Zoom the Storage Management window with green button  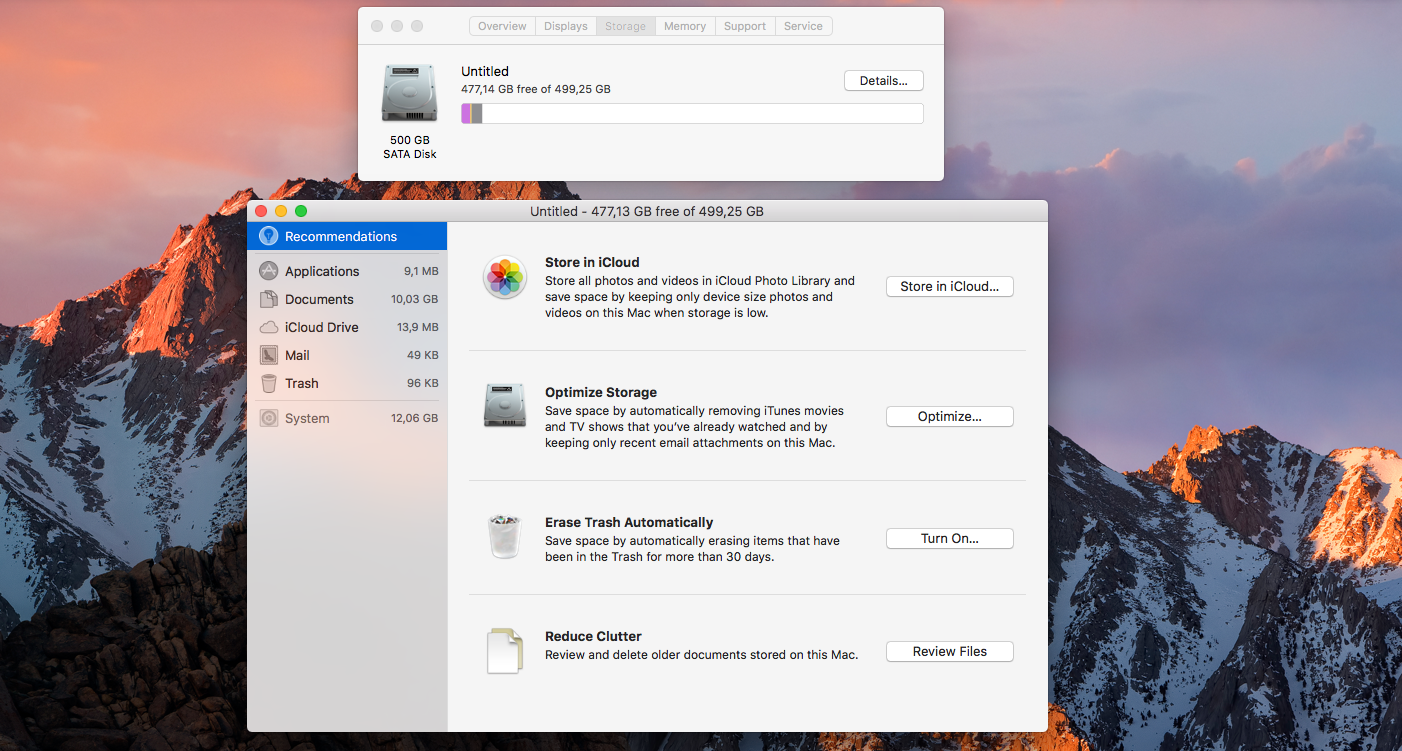tap(301, 211)
